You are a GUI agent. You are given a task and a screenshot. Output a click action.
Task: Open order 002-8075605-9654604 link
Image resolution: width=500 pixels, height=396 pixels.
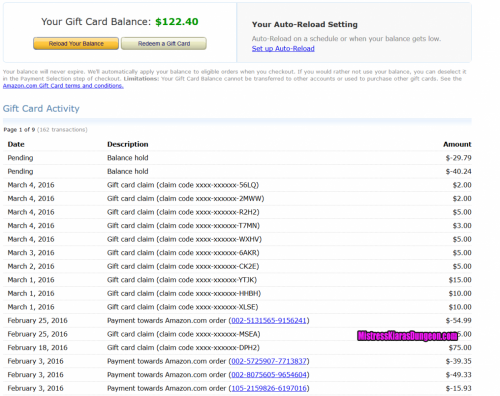click(x=269, y=375)
